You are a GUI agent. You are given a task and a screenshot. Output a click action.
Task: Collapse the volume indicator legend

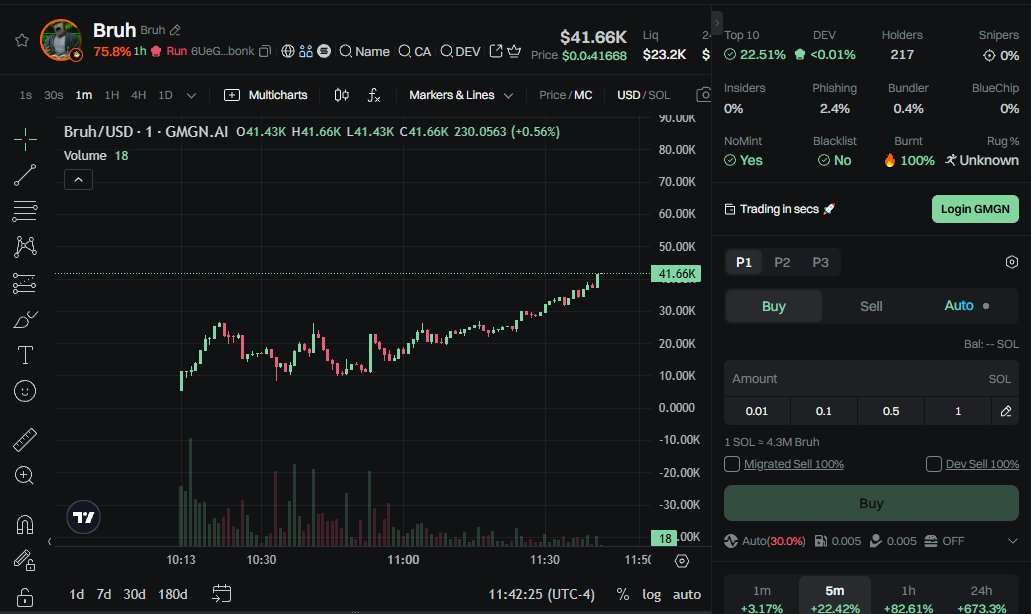(x=78, y=179)
